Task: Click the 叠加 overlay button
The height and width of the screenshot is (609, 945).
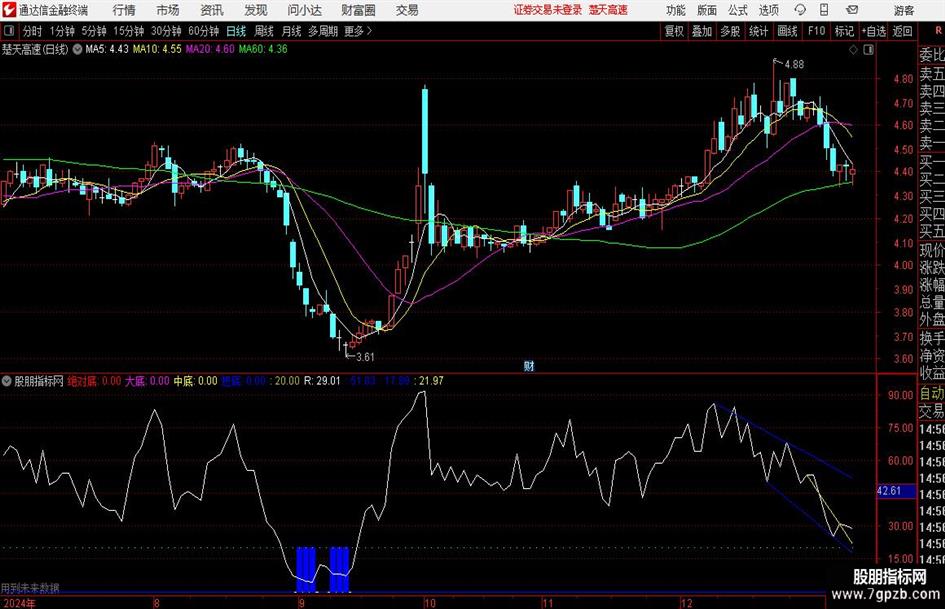Action: click(x=702, y=31)
